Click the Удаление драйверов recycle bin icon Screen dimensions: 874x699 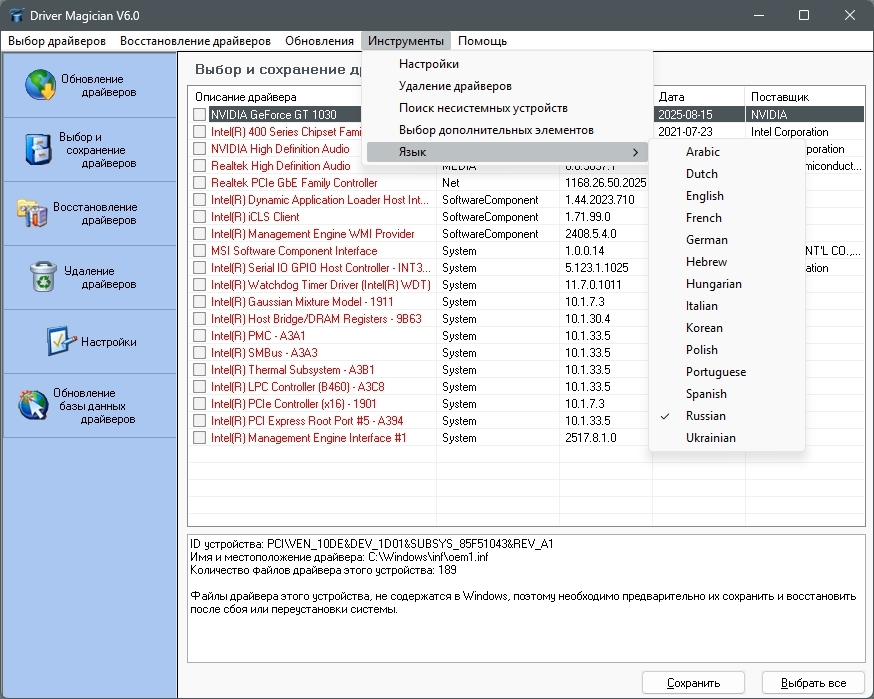tap(43, 277)
